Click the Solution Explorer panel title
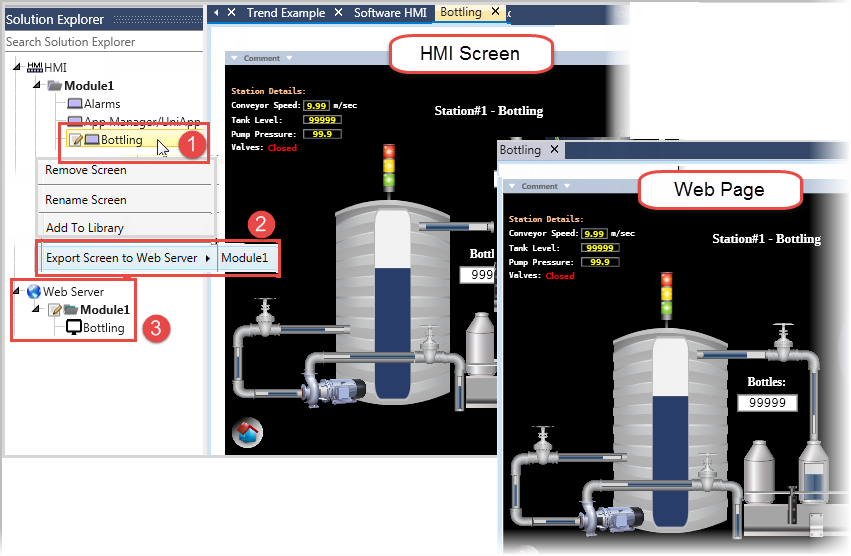The height and width of the screenshot is (556, 851). point(55,20)
